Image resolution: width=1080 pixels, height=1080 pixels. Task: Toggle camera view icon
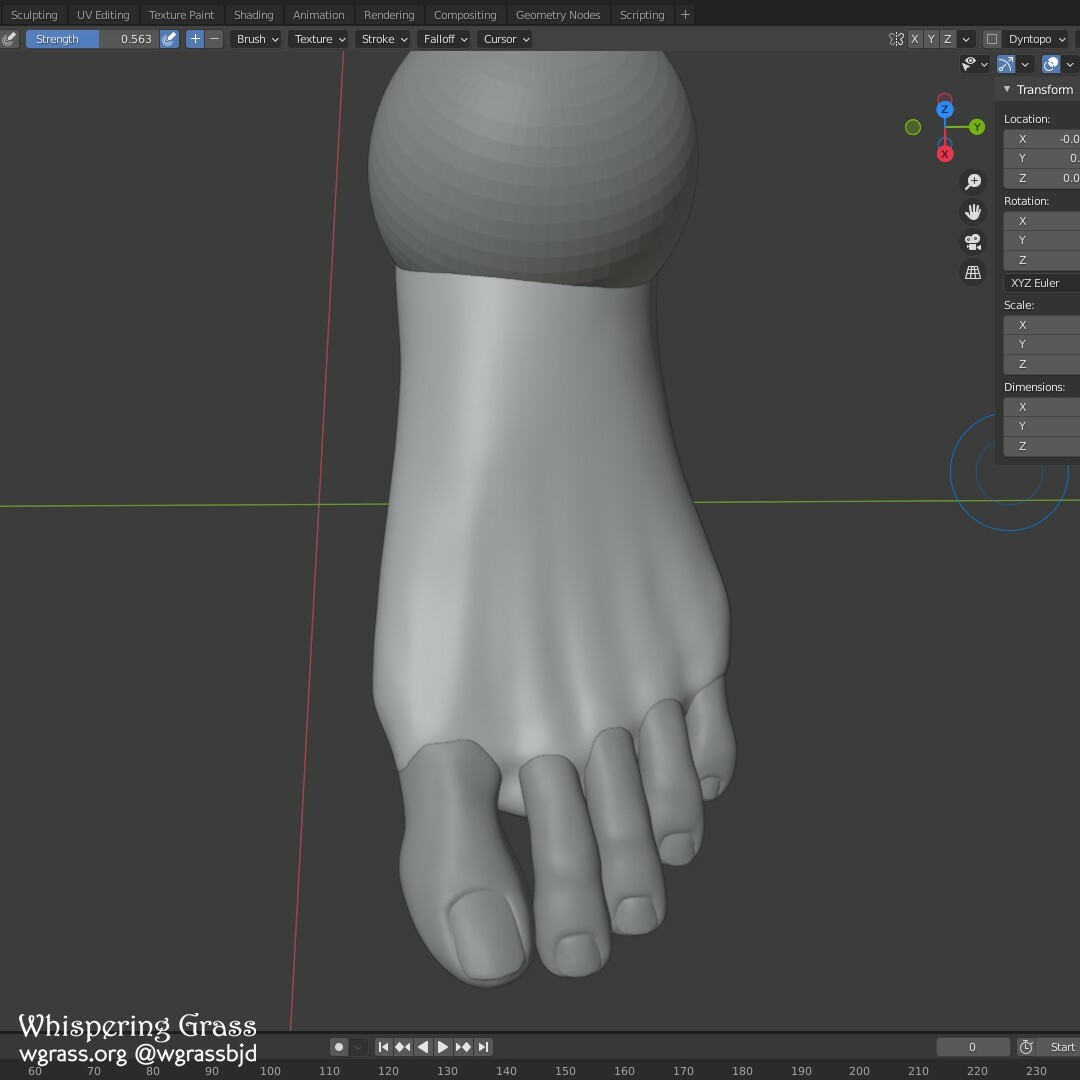point(973,242)
